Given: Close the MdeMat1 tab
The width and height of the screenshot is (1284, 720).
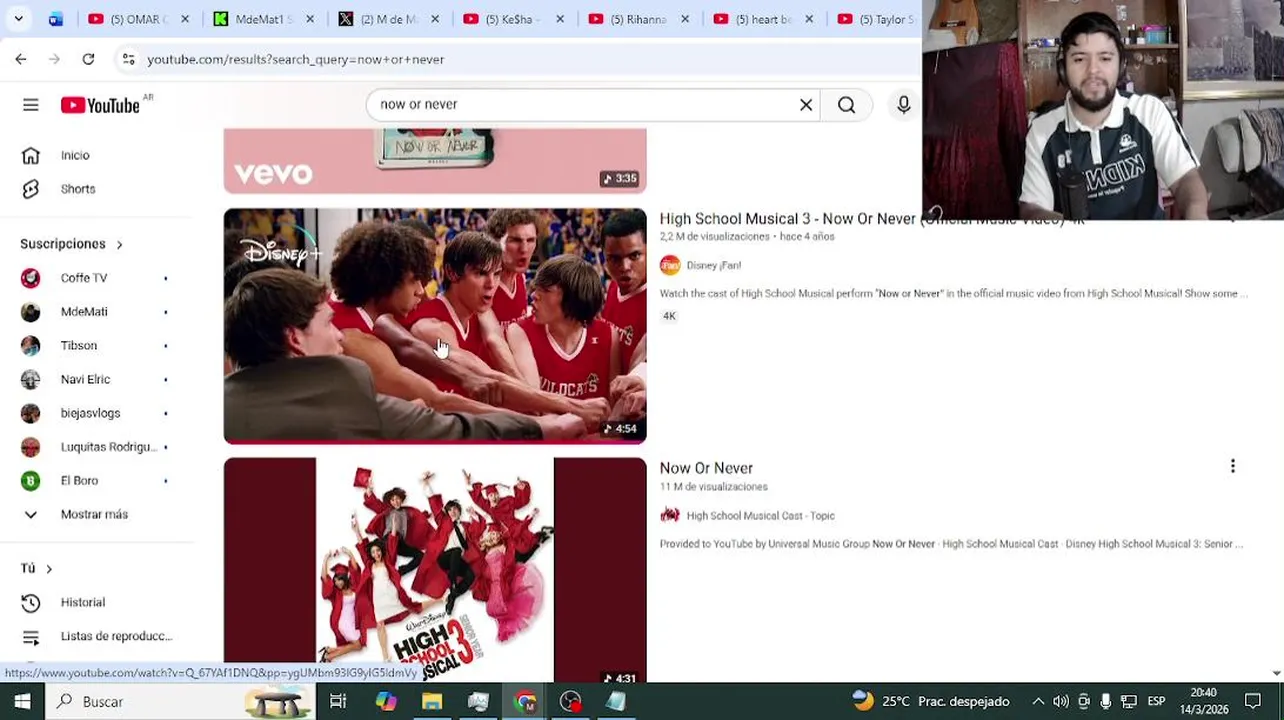Looking at the screenshot, I should [309, 19].
